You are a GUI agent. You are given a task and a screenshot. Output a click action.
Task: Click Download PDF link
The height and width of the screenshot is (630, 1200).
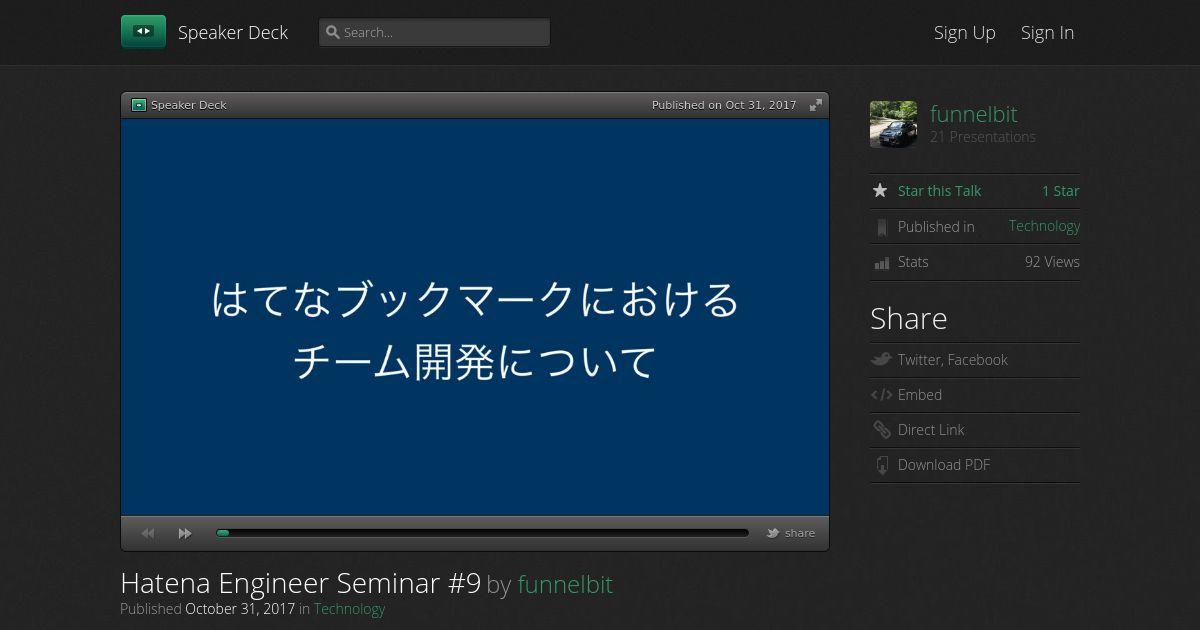944,465
